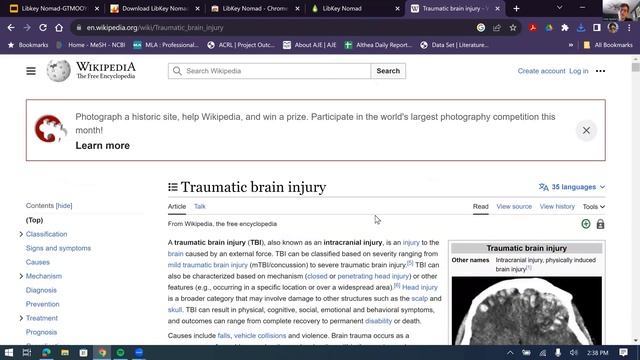Jump to (Top) in contents
Viewport: 640px width, 360px height.
pyautogui.click(x=34, y=220)
